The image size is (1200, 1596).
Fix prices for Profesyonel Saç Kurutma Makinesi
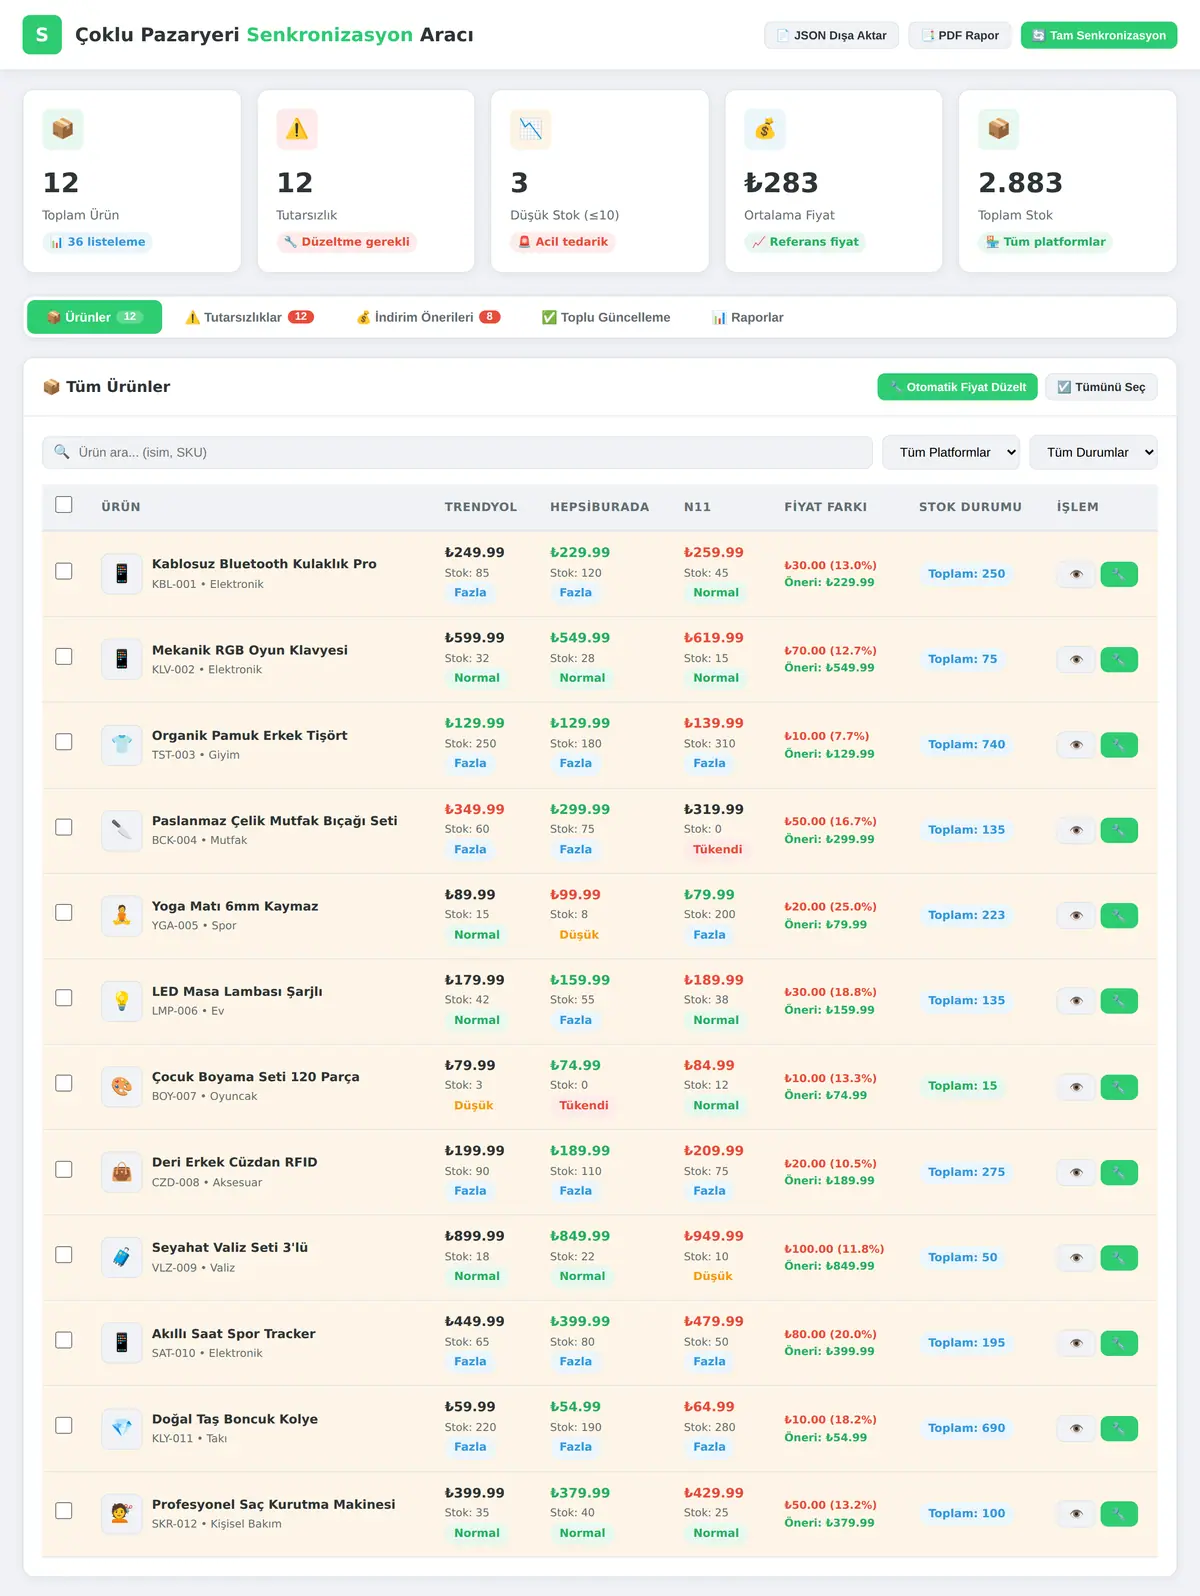[x=1119, y=1514]
